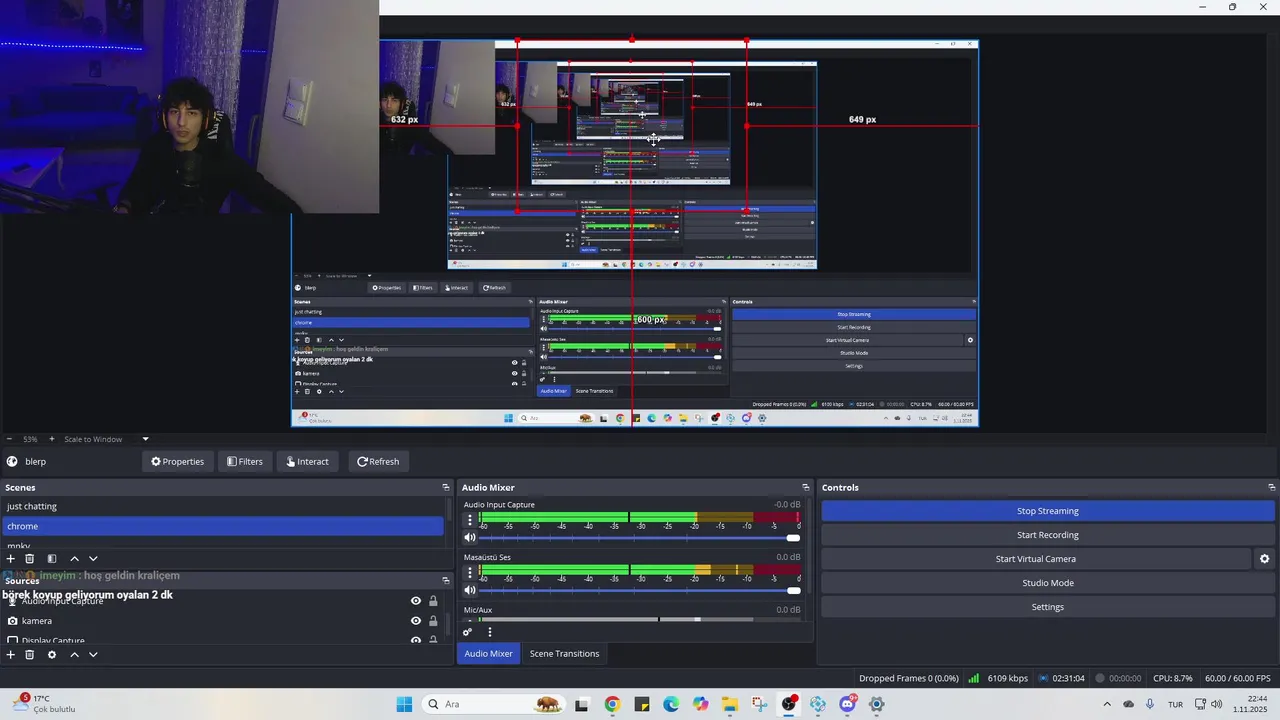
Task: Open source properties gear in Sources toolbar
Action: 52,655
